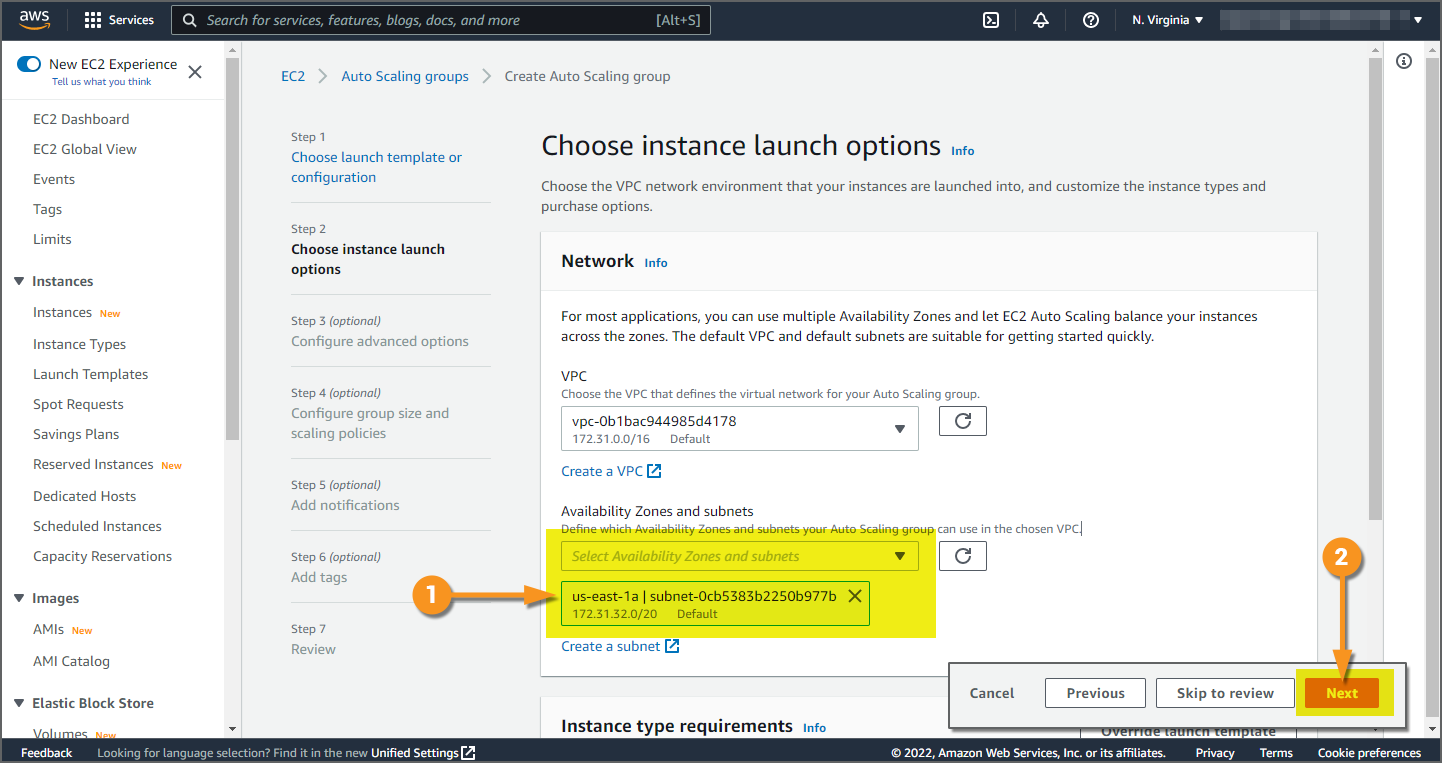Remove the us-east-1a subnet selection
This screenshot has width=1442, height=763.
pos(855,596)
